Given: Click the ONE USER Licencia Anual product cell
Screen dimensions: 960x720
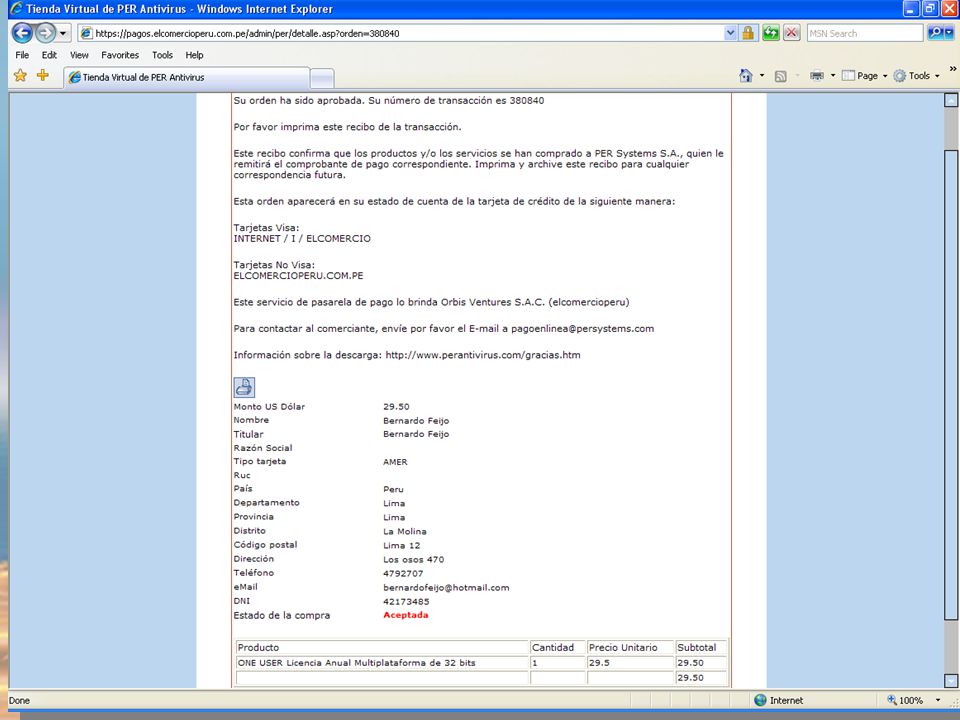Looking at the screenshot, I should [382, 662].
